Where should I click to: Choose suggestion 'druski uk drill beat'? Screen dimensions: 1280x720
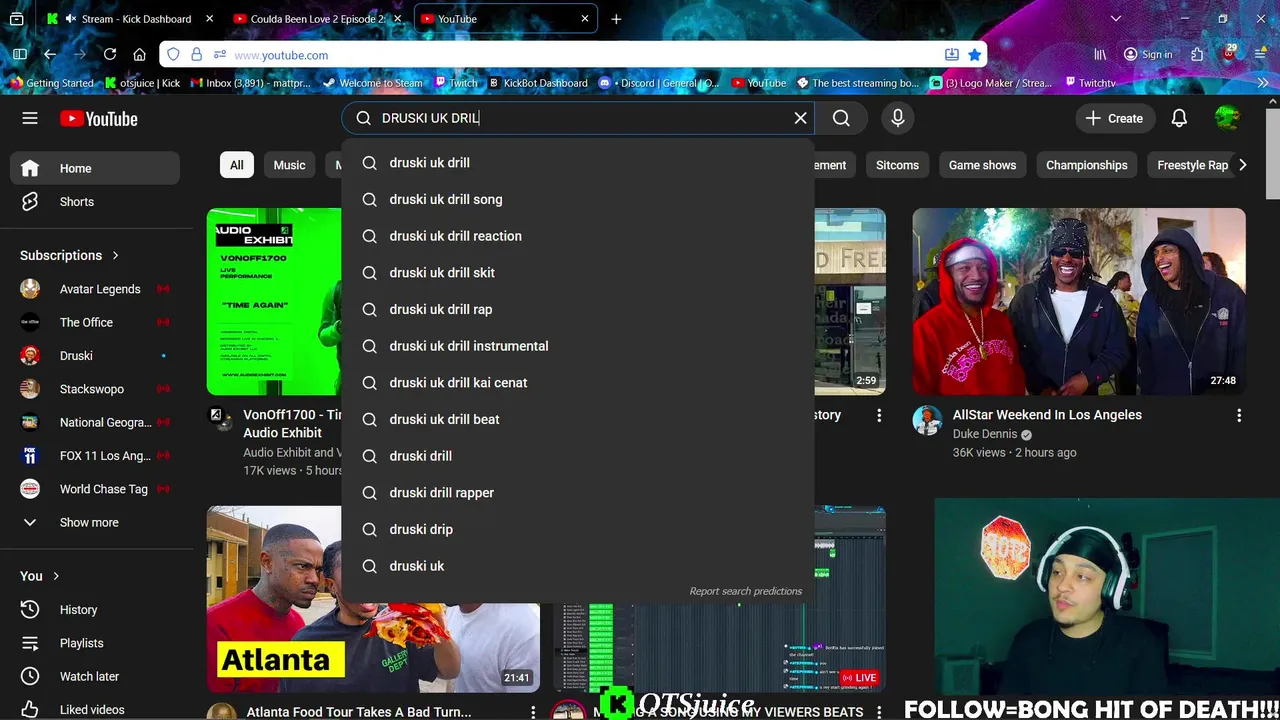pyautogui.click(x=578, y=419)
